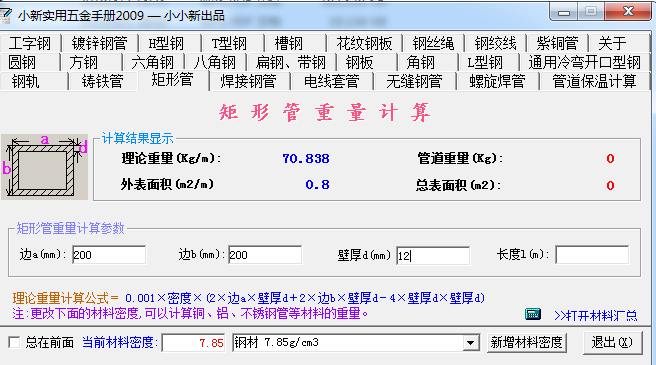This screenshot has width=656, height=365.
Task: Click the 退出(X) button
Action: point(612,343)
